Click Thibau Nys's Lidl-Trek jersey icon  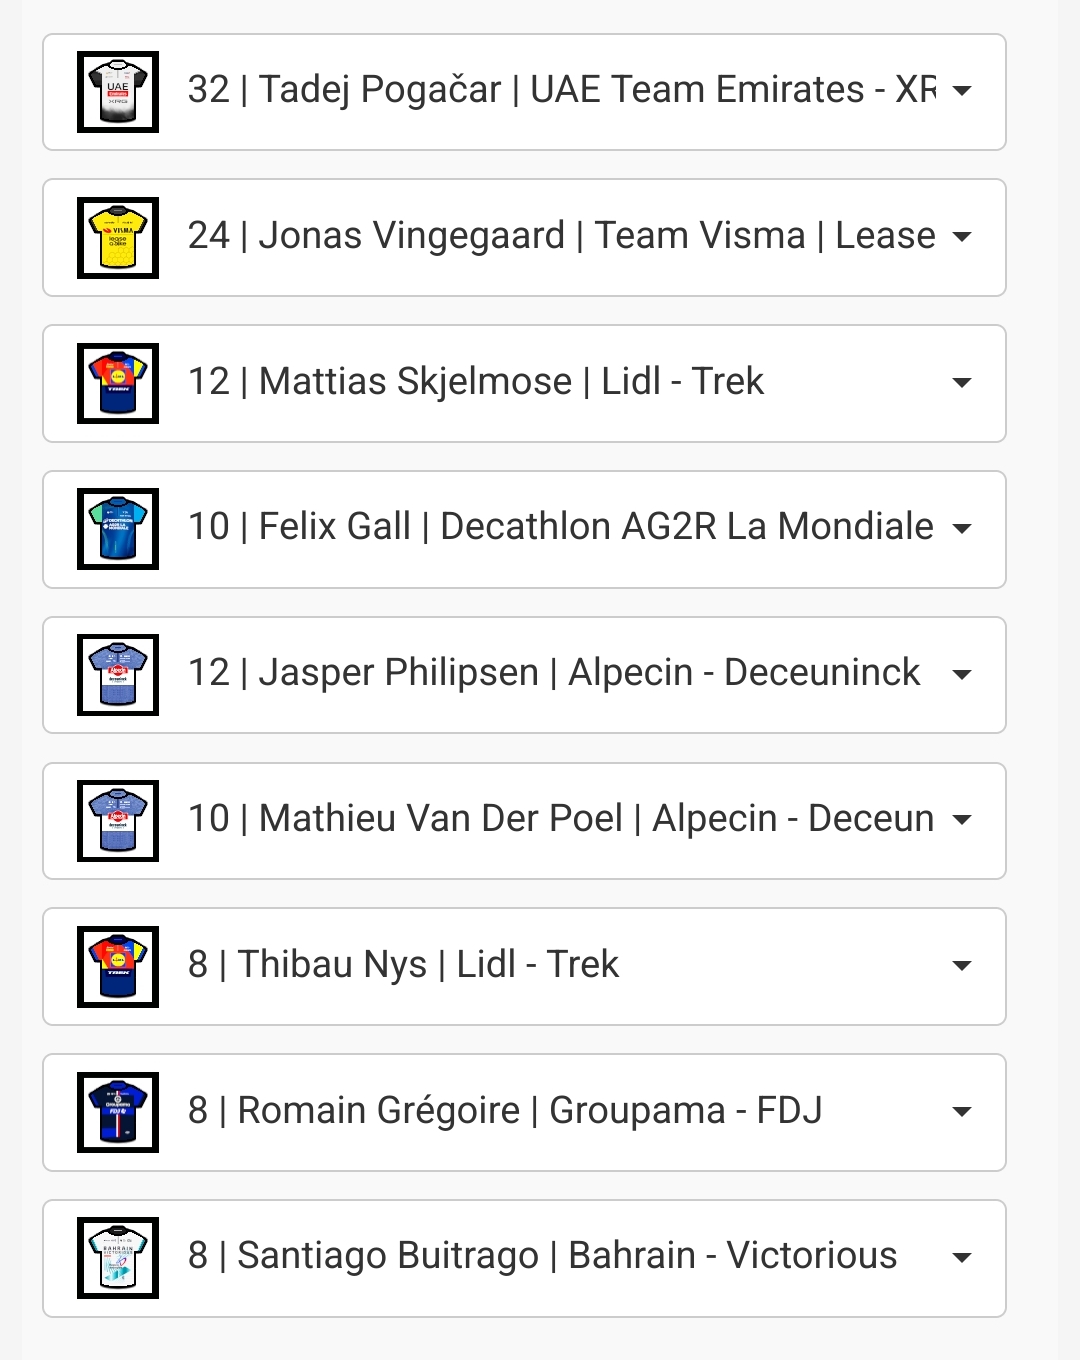point(118,967)
